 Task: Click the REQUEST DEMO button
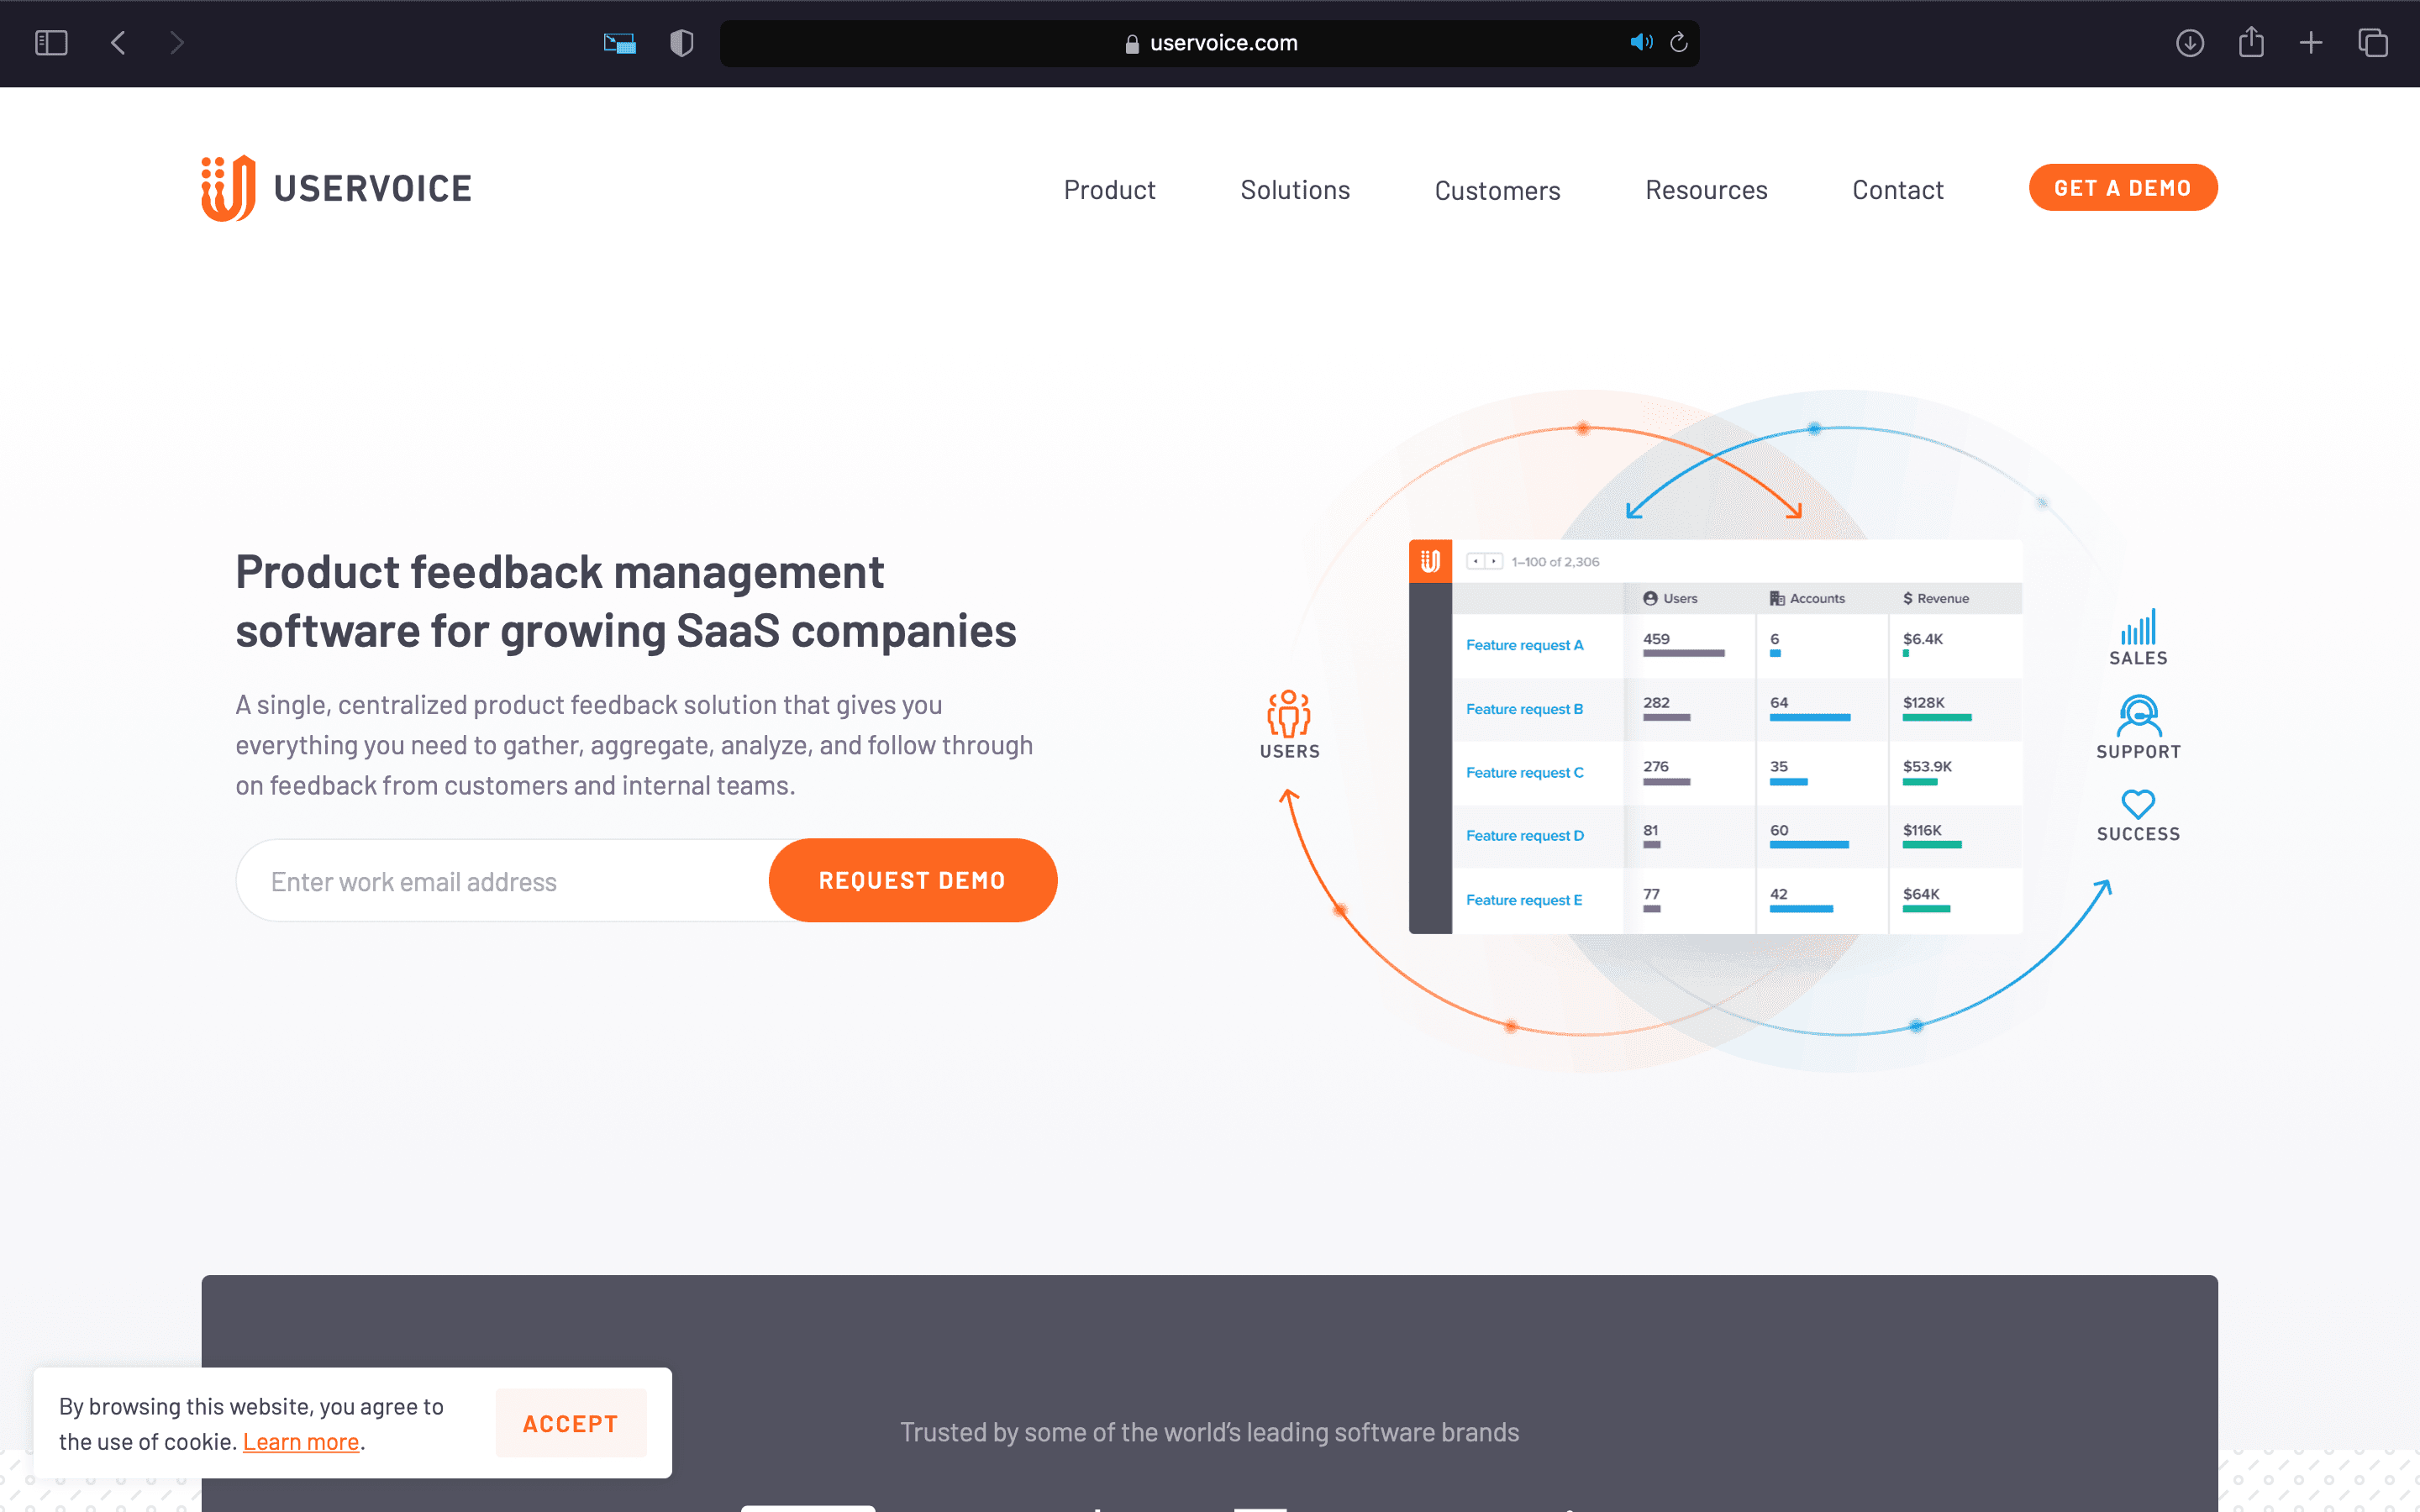[x=912, y=880]
